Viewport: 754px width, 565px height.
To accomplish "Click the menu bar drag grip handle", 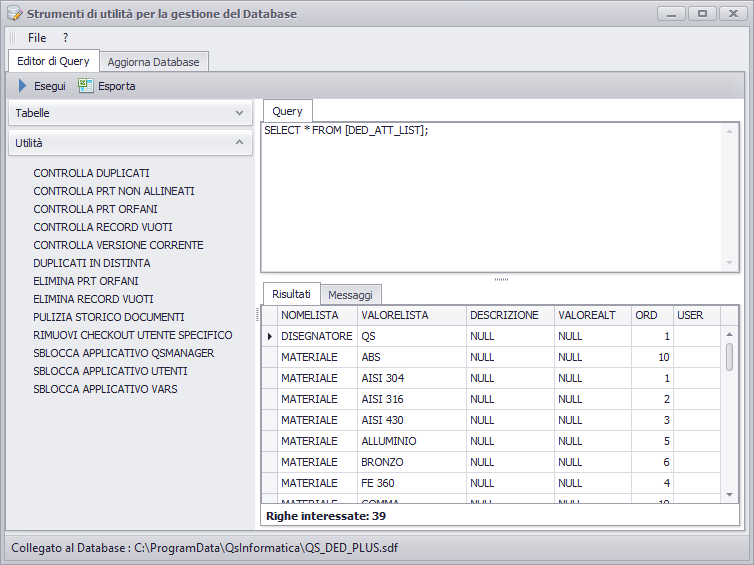I will point(13,38).
